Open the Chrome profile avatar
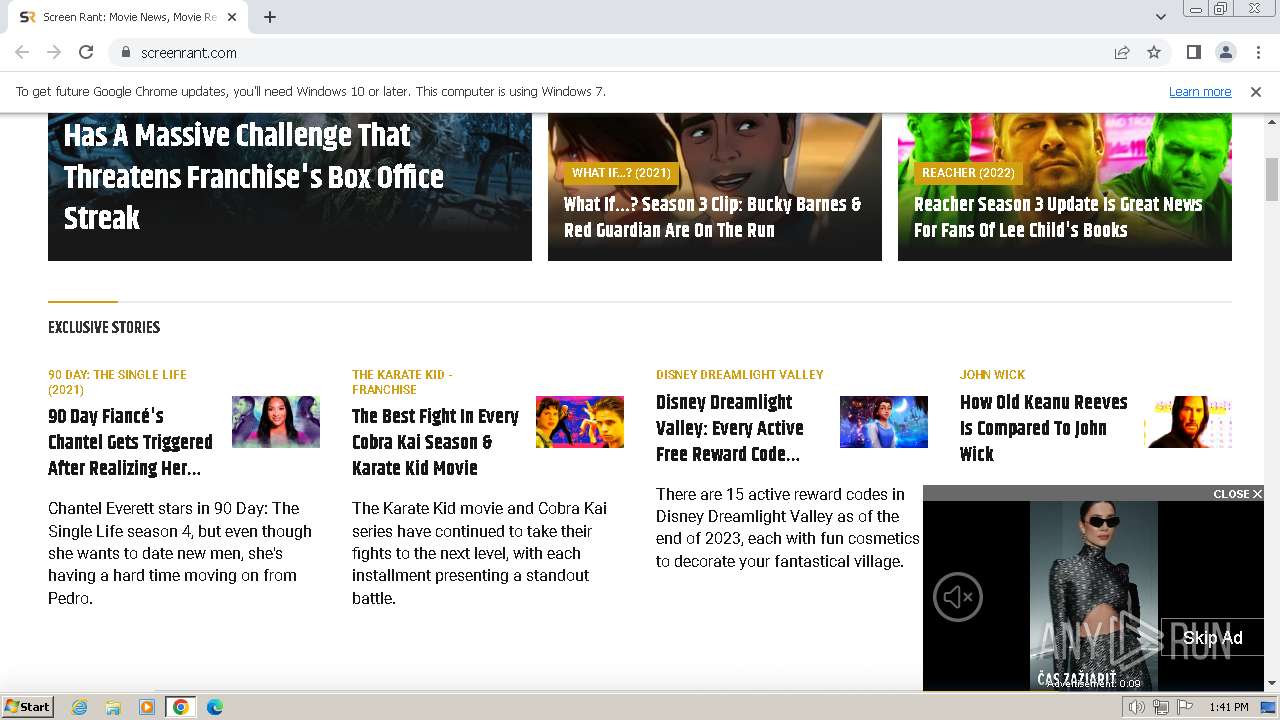 [1225, 52]
